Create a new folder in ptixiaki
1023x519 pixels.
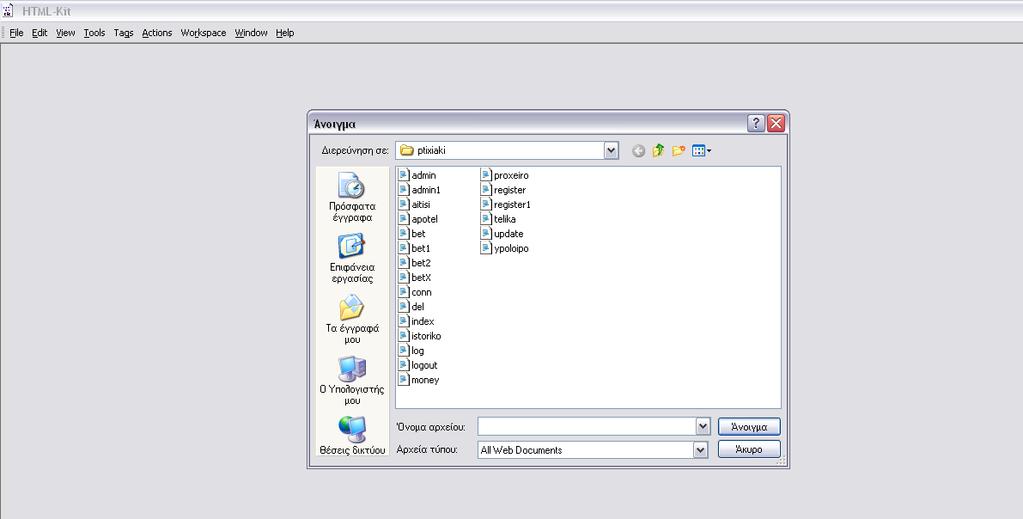coord(679,151)
